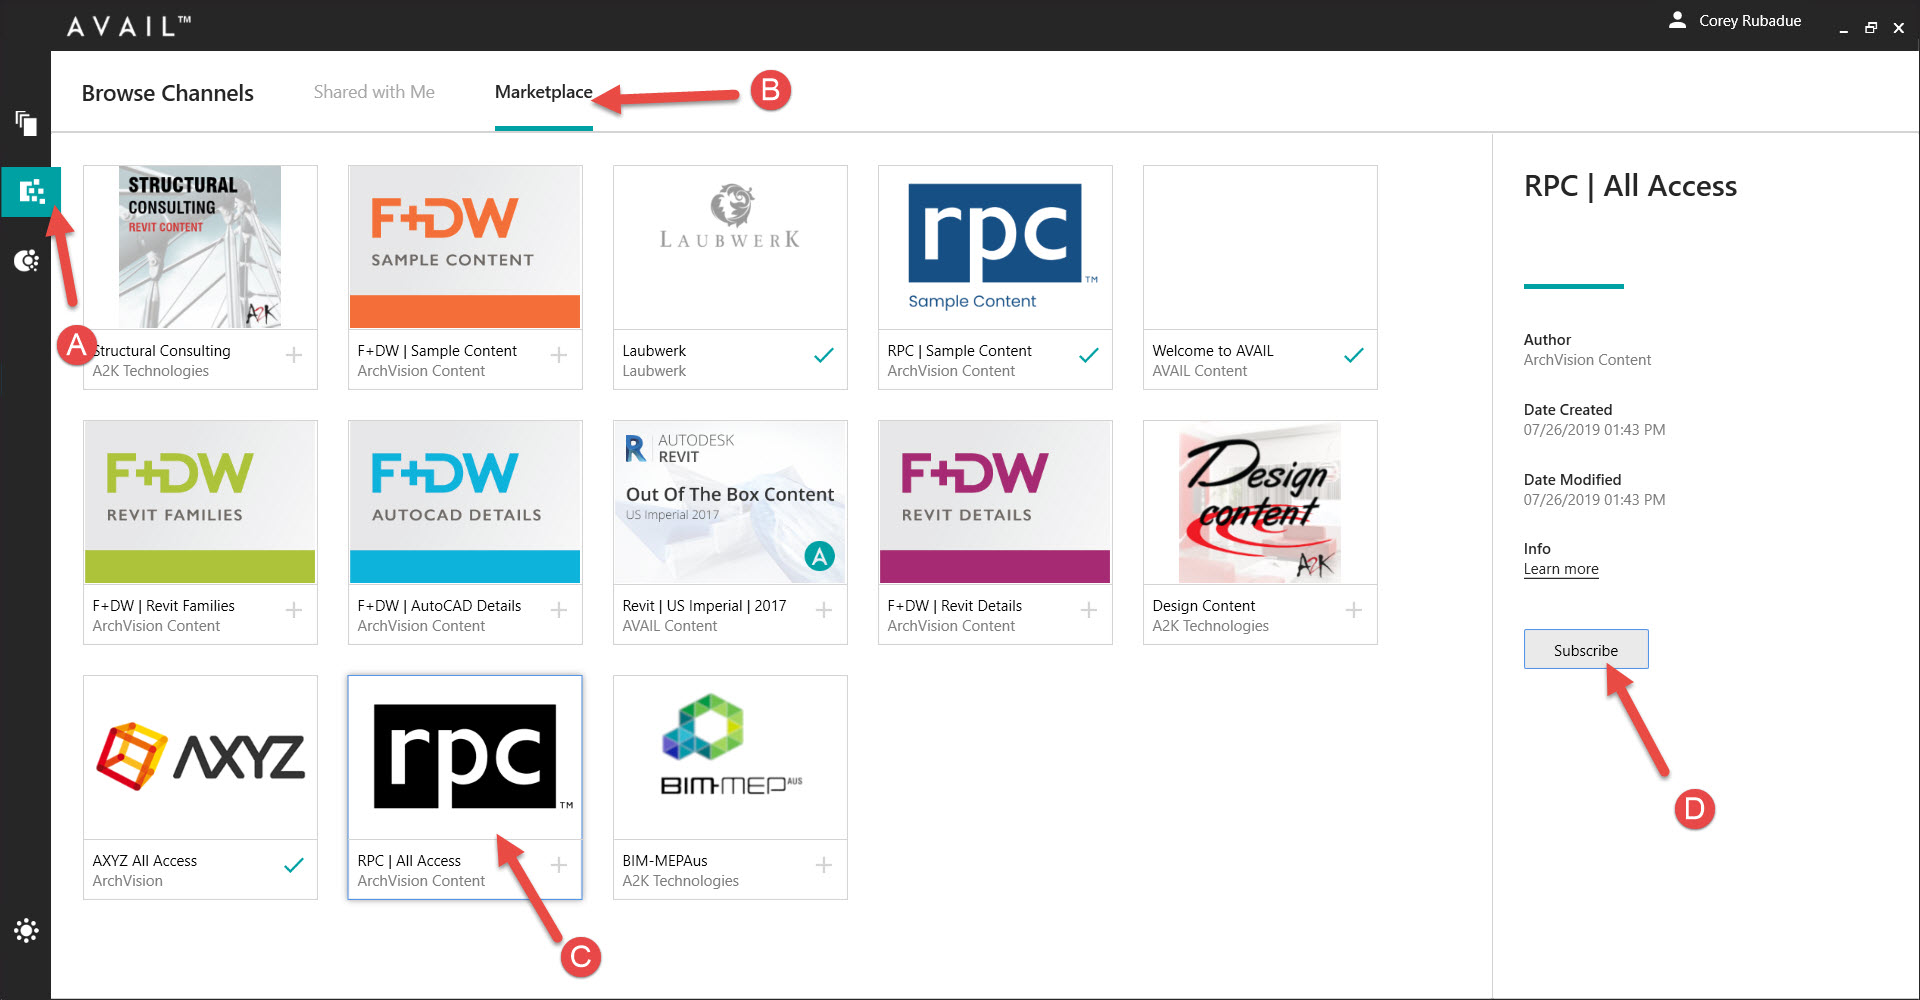
Task: Click the checkmark on Welcome to AVAIL
Action: pos(1354,356)
